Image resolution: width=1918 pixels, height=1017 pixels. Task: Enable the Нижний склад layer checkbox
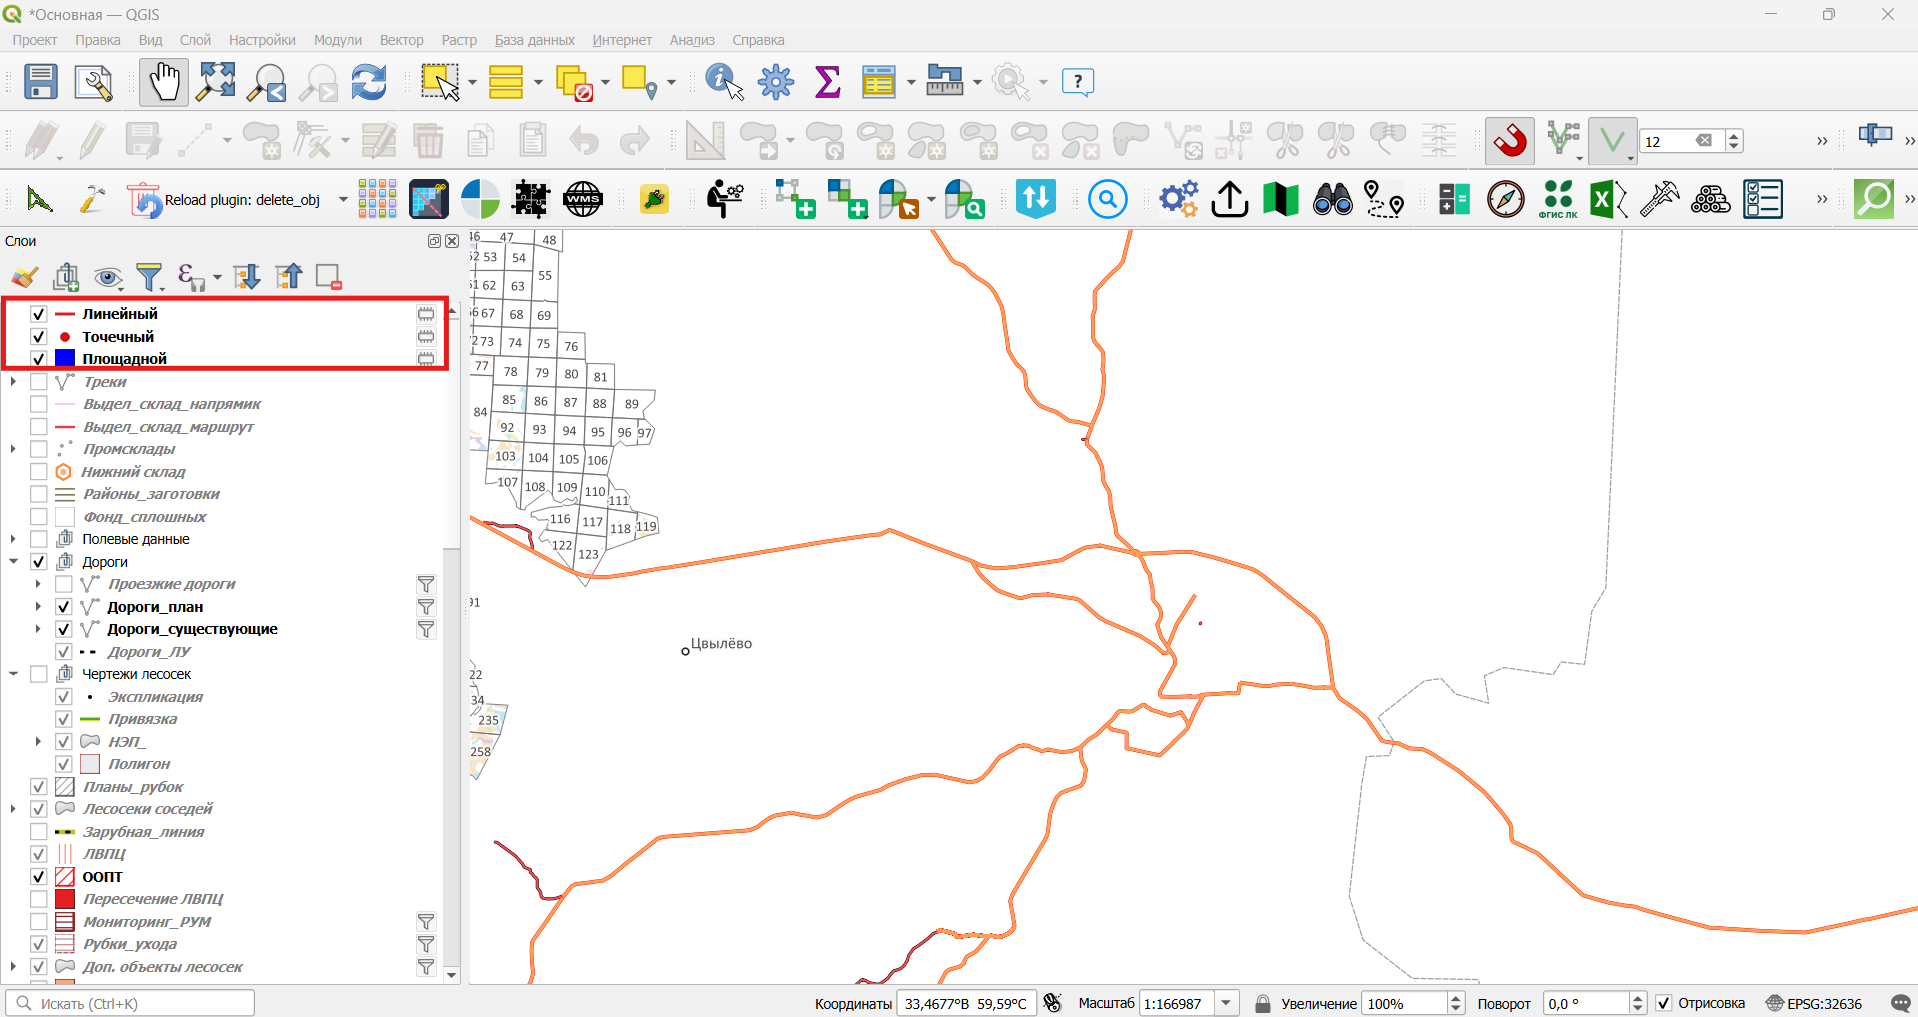click(39, 472)
